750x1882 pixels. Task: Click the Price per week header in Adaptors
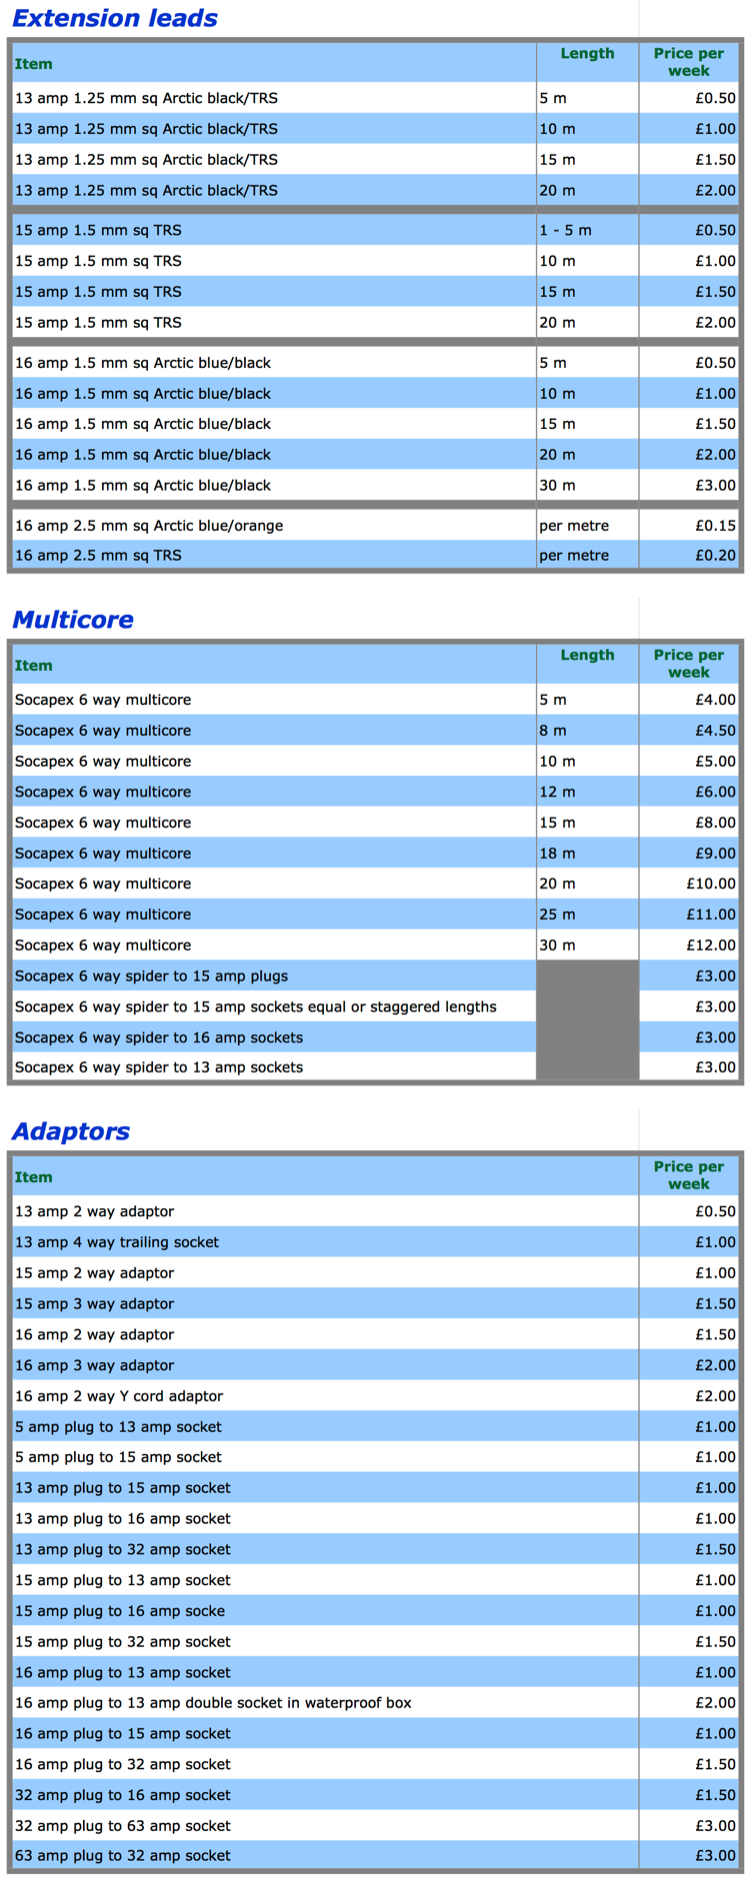tap(688, 1175)
